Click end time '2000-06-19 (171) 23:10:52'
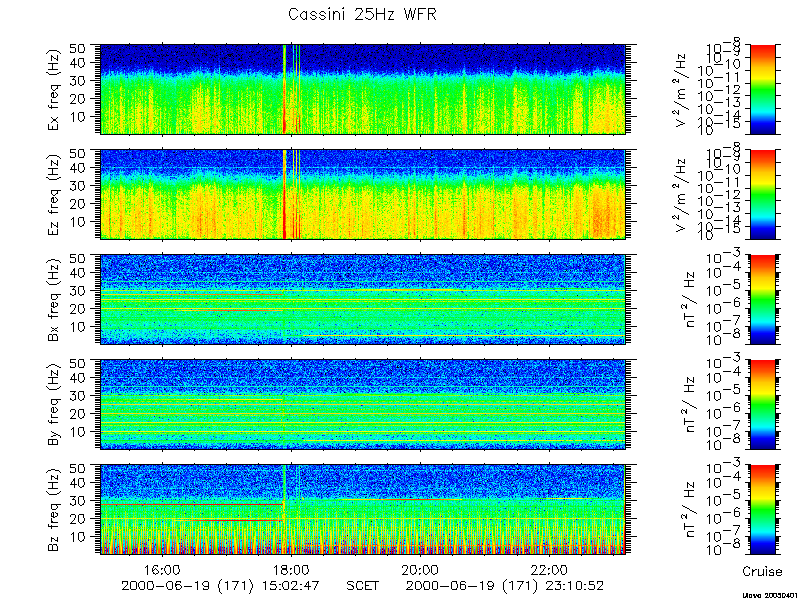Viewport: 800px width, 600px height. coord(504,586)
